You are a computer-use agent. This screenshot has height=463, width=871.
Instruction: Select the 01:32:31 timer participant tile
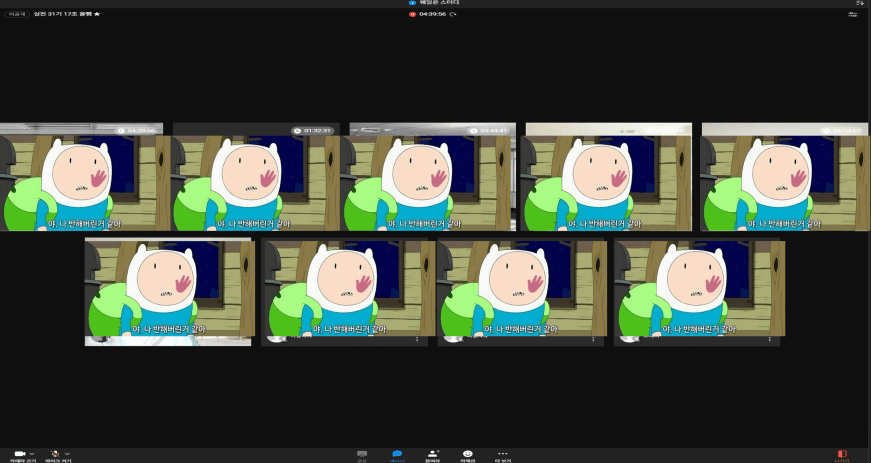click(256, 178)
